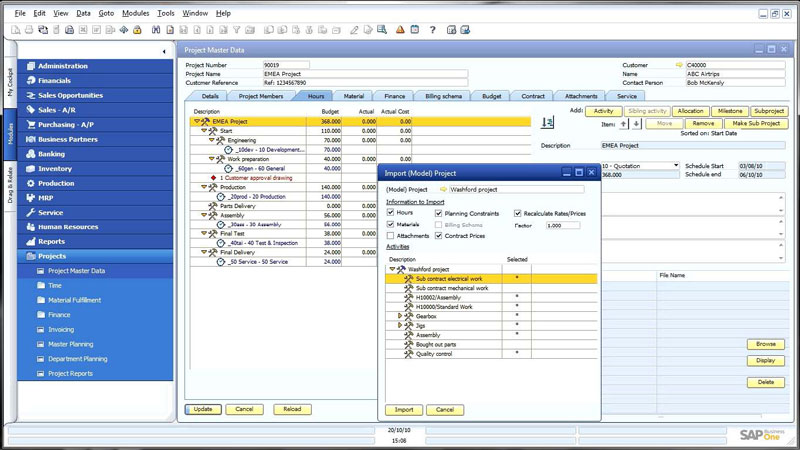Switch to the Billing schema tab
This screenshot has width=800, height=450.
pos(443,96)
